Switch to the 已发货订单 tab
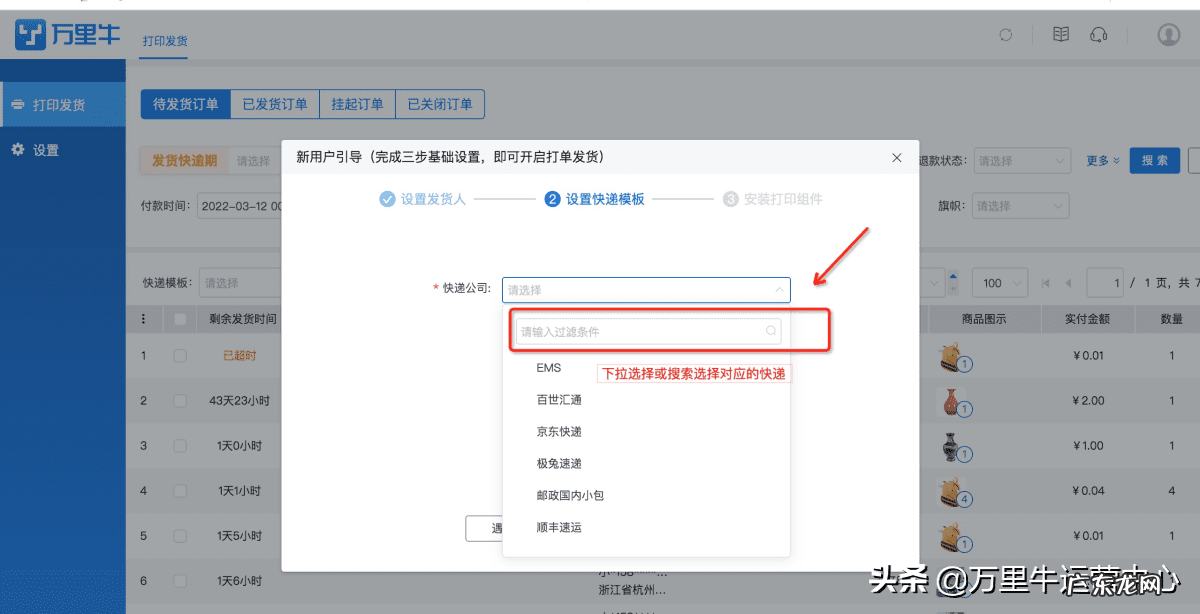Screen dimensions: 1200x614 tap(273, 103)
